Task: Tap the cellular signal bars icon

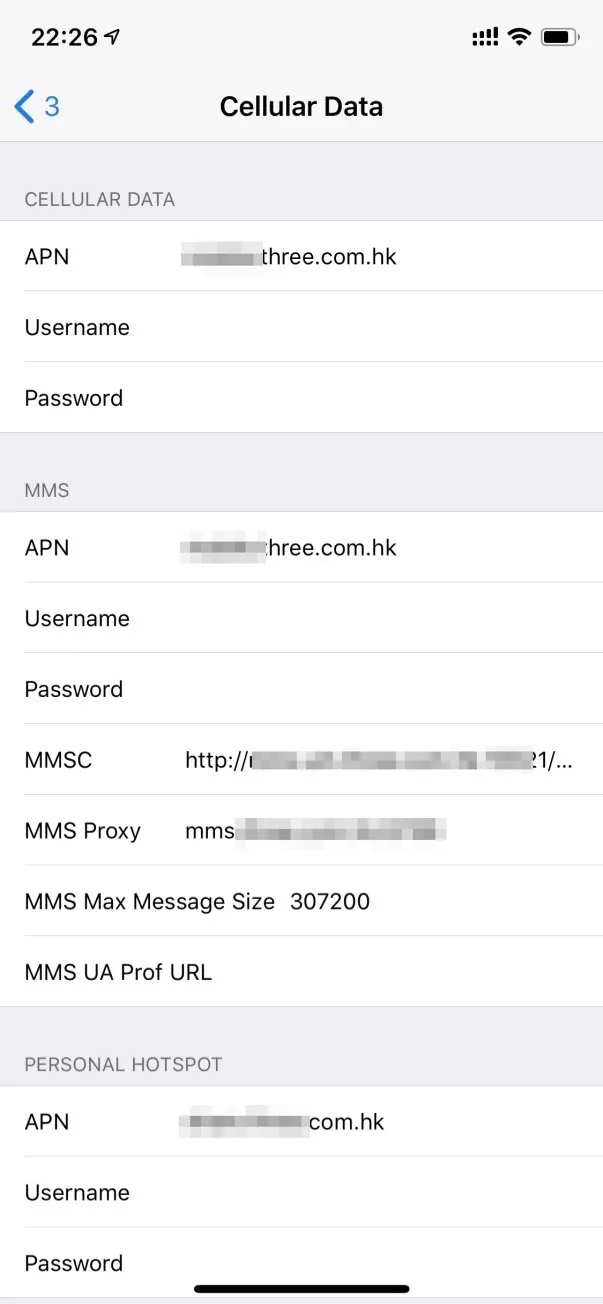Action: click(x=484, y=37)
